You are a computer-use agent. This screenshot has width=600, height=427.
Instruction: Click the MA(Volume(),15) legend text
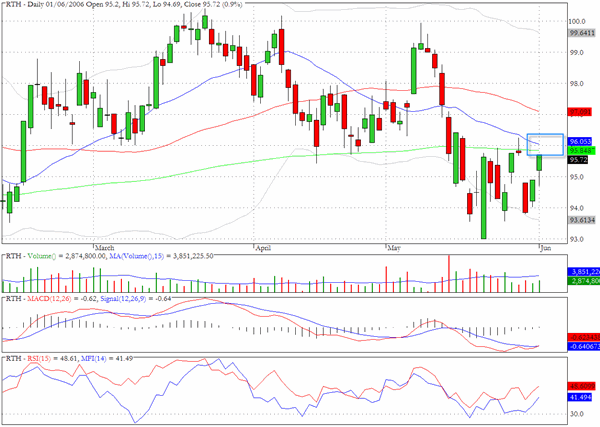point(139,256)
